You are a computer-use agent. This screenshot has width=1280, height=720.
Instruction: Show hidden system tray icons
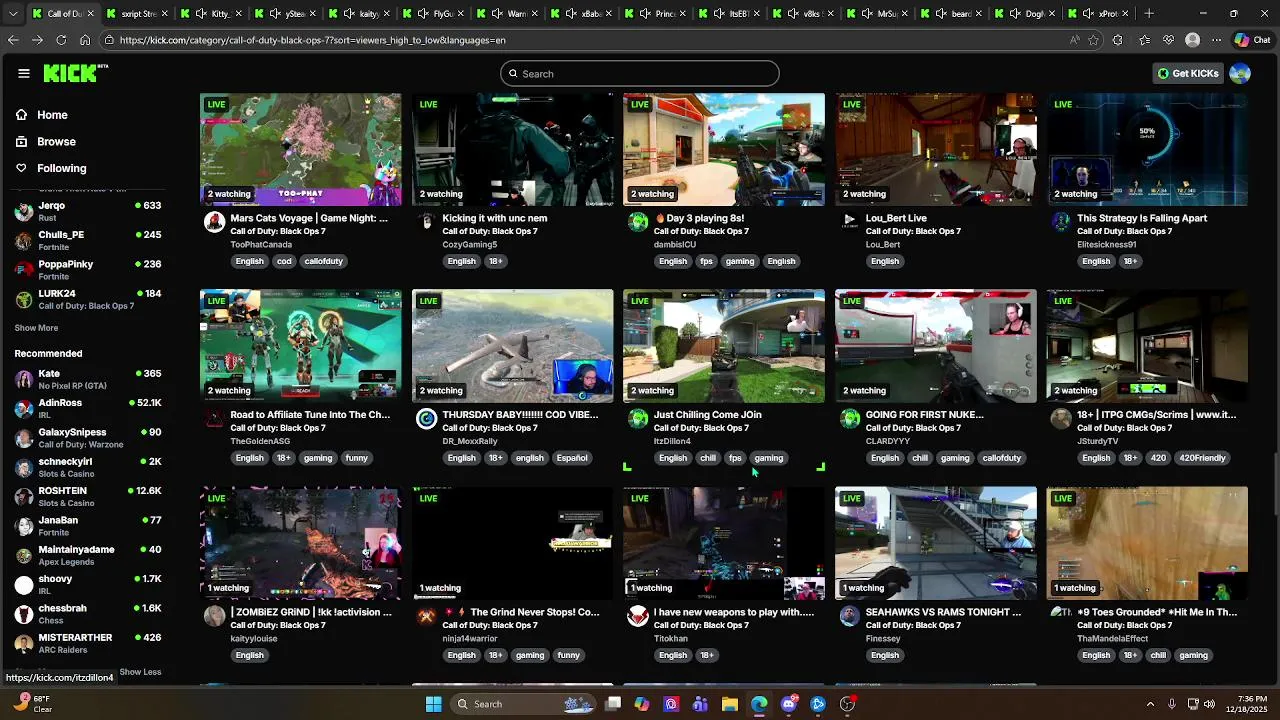[1150, 704]
